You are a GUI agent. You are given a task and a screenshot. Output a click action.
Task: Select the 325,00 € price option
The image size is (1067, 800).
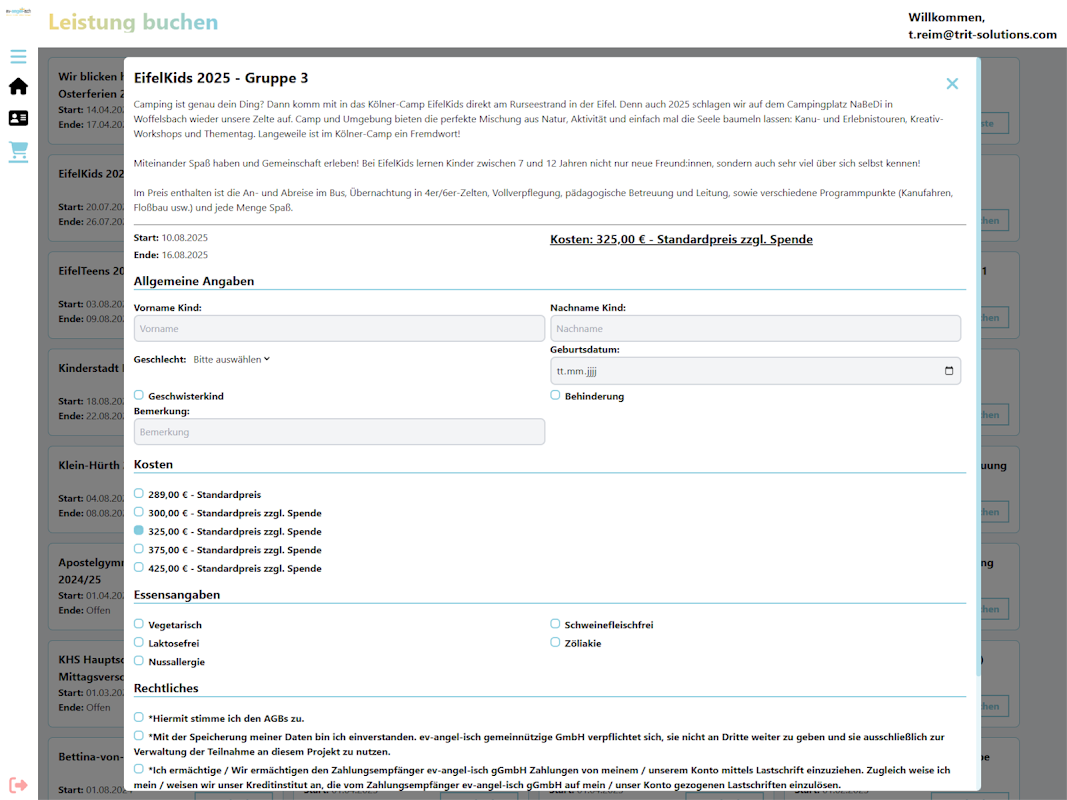coord(139,531)
